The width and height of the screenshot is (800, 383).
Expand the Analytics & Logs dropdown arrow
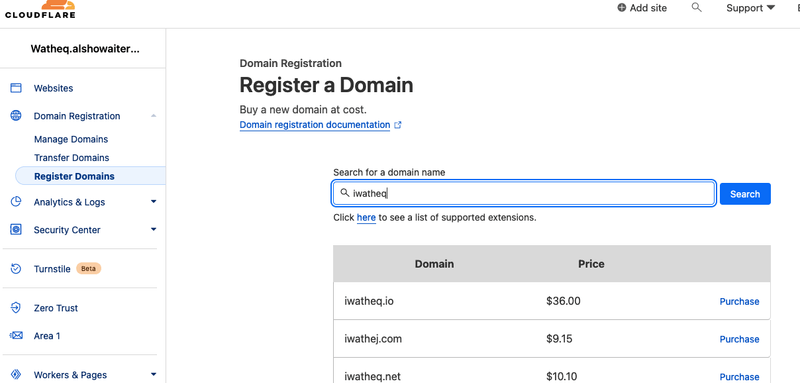(154, 202)
